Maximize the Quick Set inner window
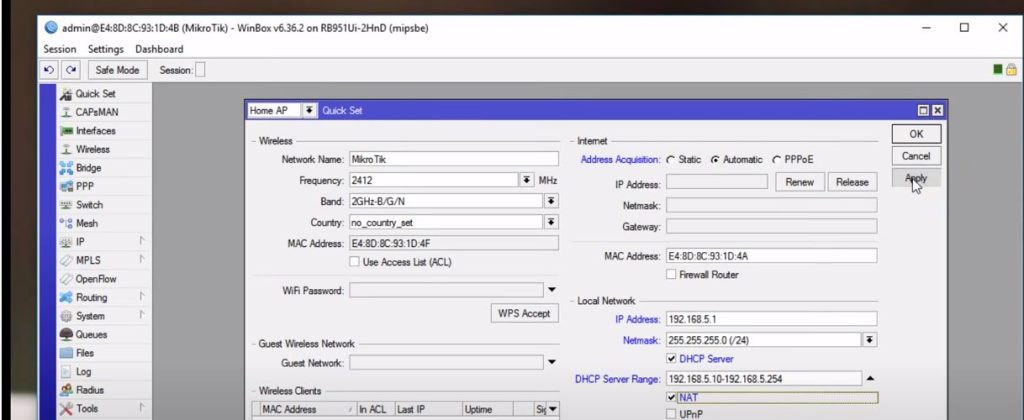This screenshot has width=1024, height=420. (923, 110)
